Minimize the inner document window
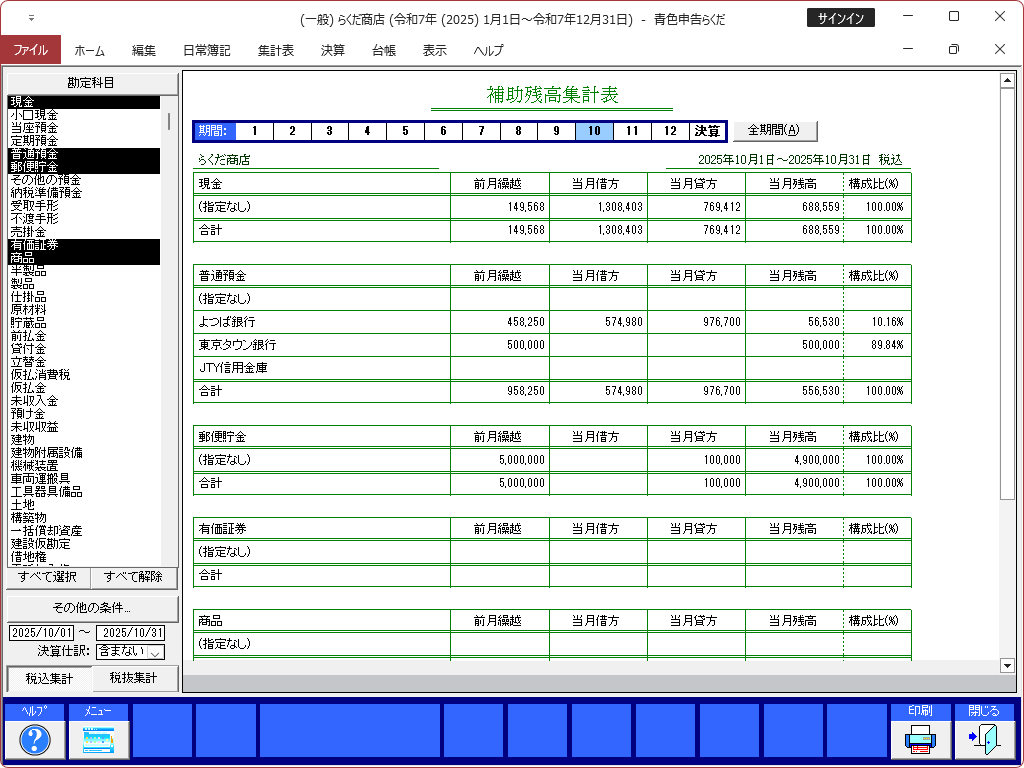The height and width of the screenshot is (768, 1024). [x=907, y=50]
